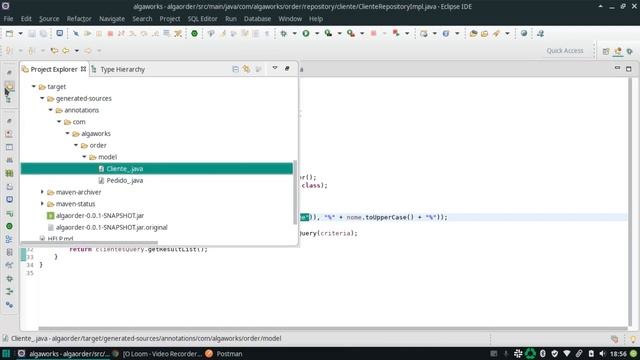Expand the maven-status folder
The width and height of the screenshot is (640, 360).
click(42, 204)
